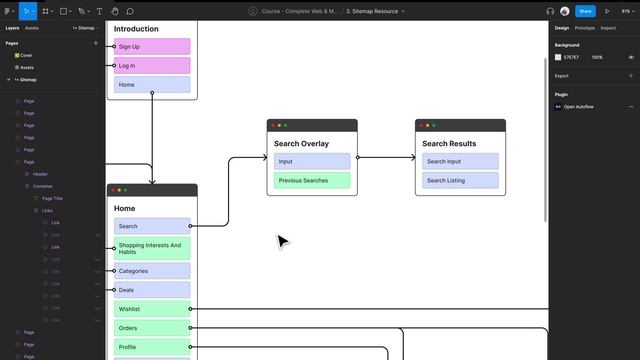Switch to the Assets tab
This screenshot has width=640, height=360.
point(31,28)
